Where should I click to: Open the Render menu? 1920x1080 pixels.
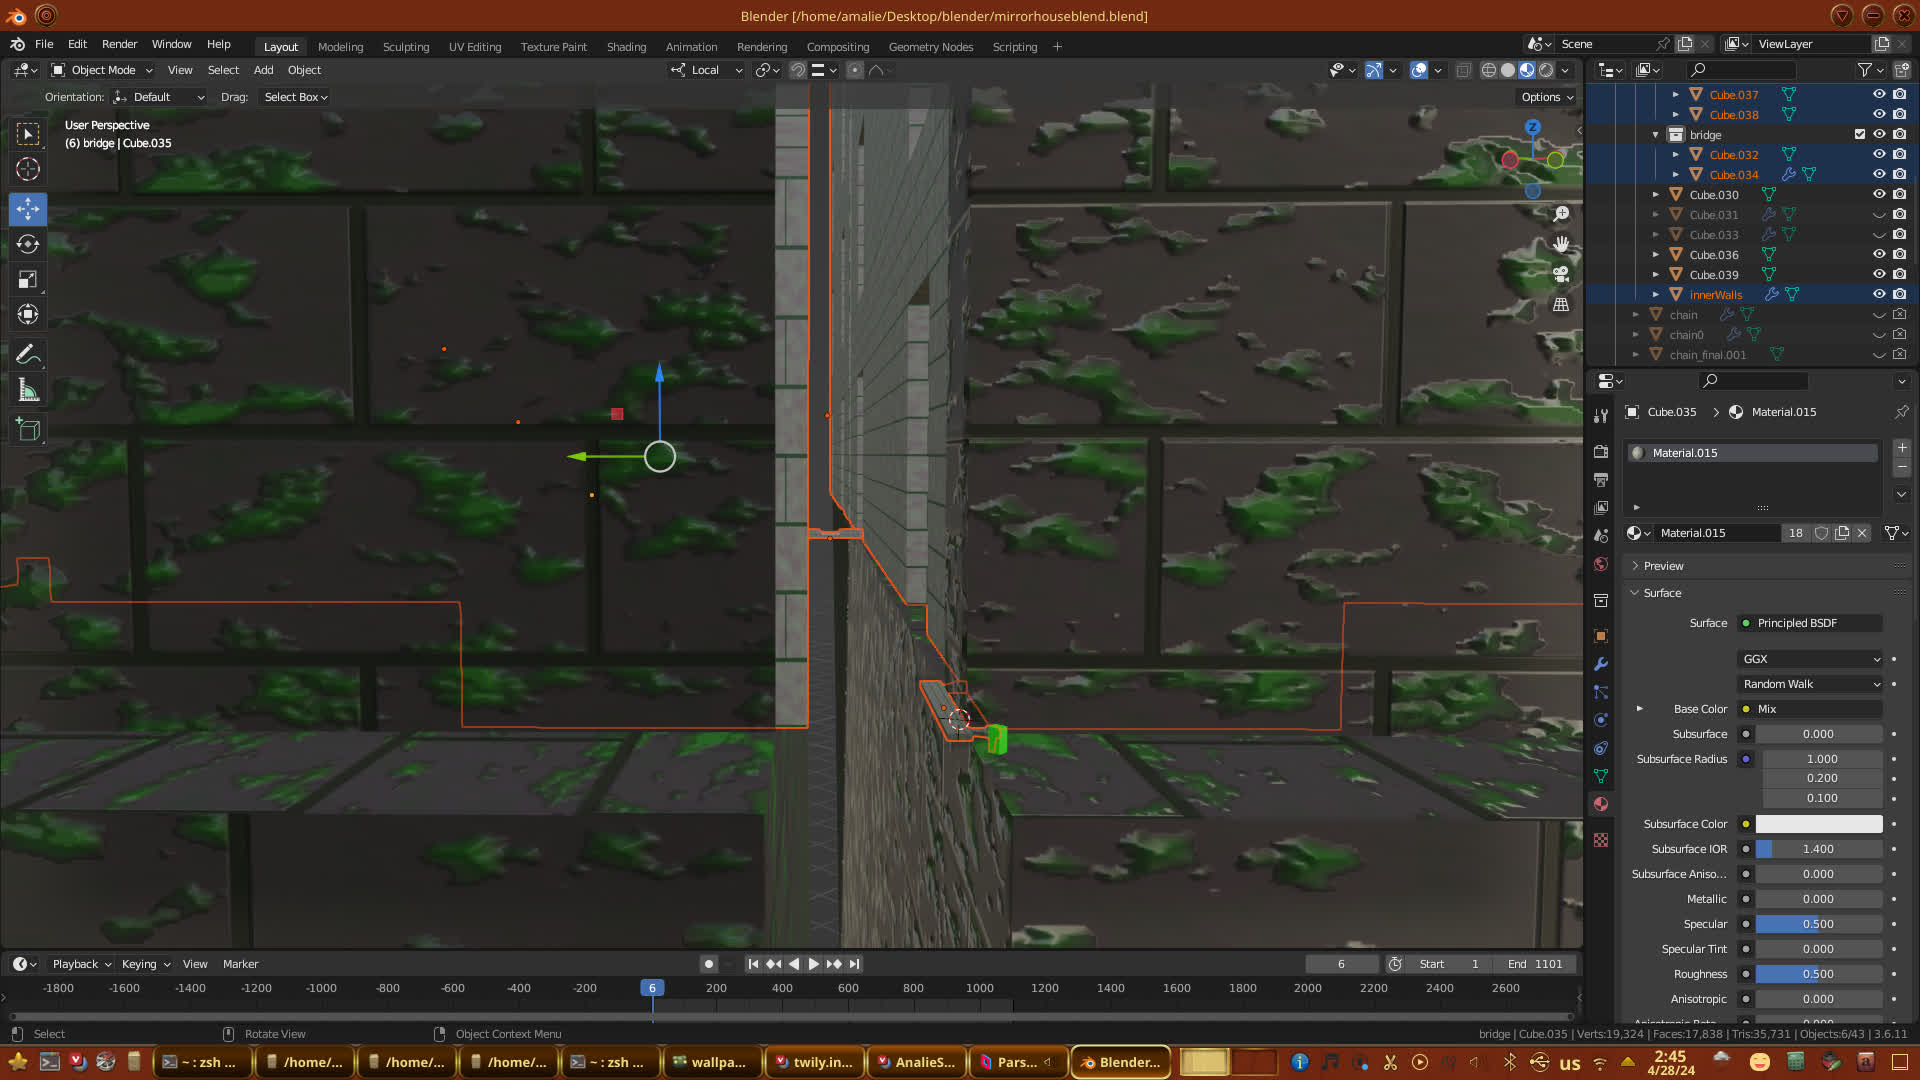[119, 44]
